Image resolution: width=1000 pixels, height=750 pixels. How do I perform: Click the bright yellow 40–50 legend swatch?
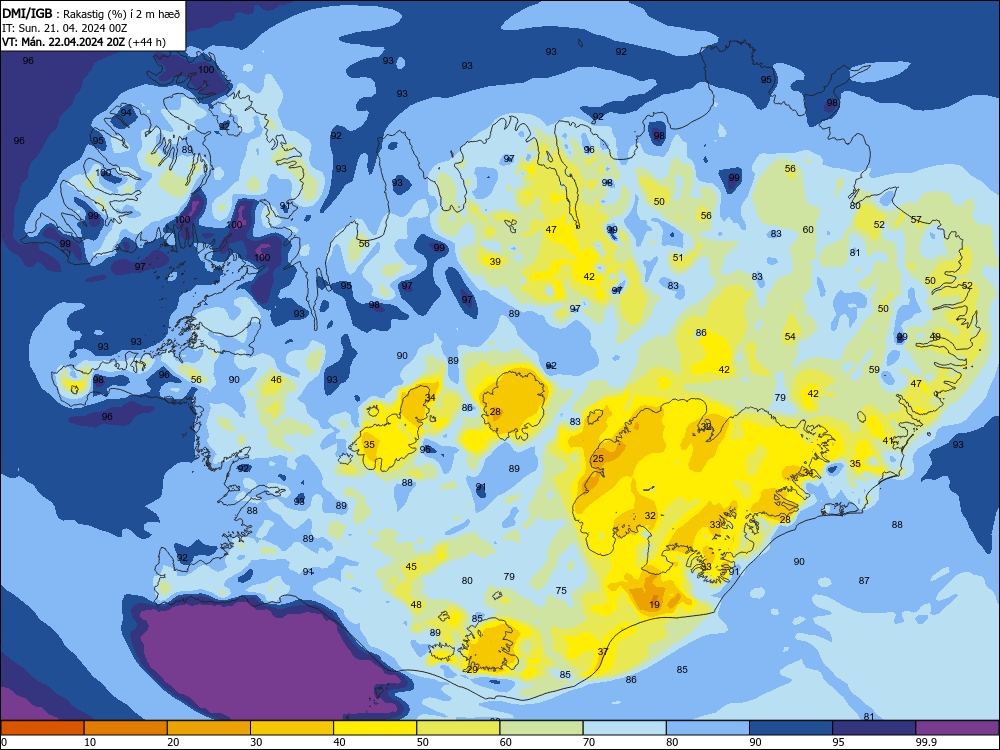(x=375, y=728)
